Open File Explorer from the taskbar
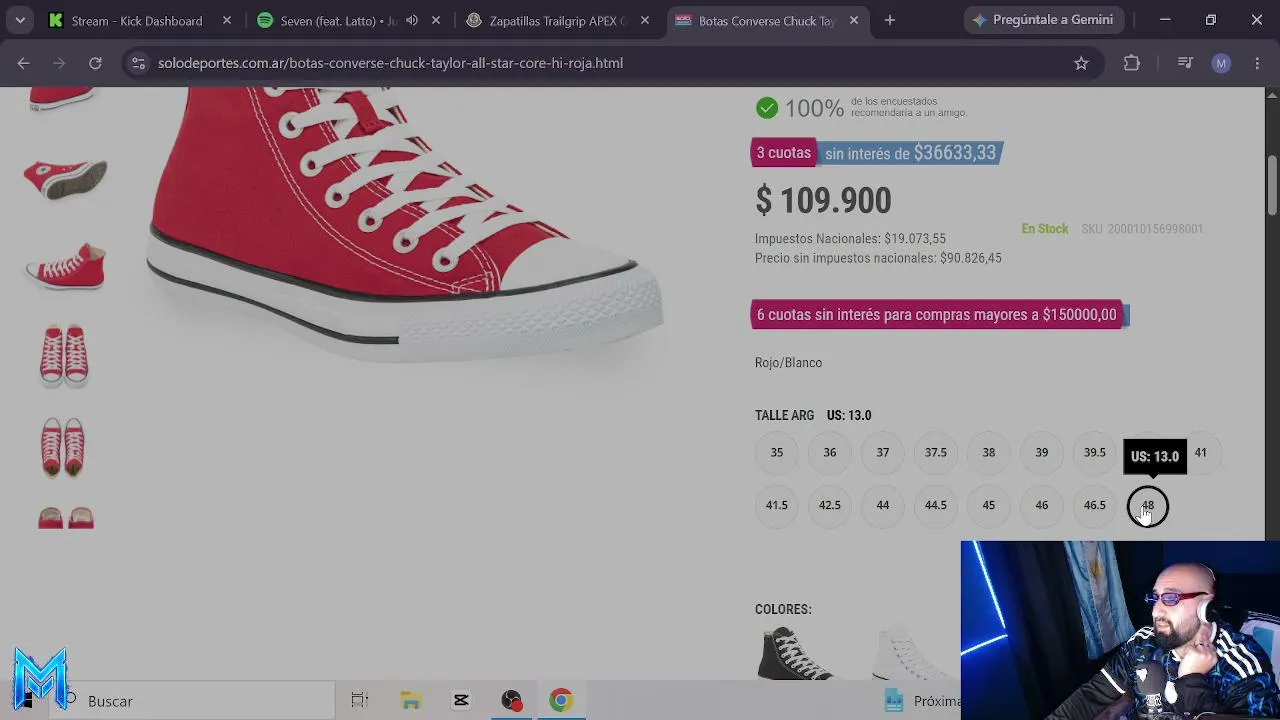Viewport: 1280px width, 720px height. pyautogui.click(x=410, y=701)
